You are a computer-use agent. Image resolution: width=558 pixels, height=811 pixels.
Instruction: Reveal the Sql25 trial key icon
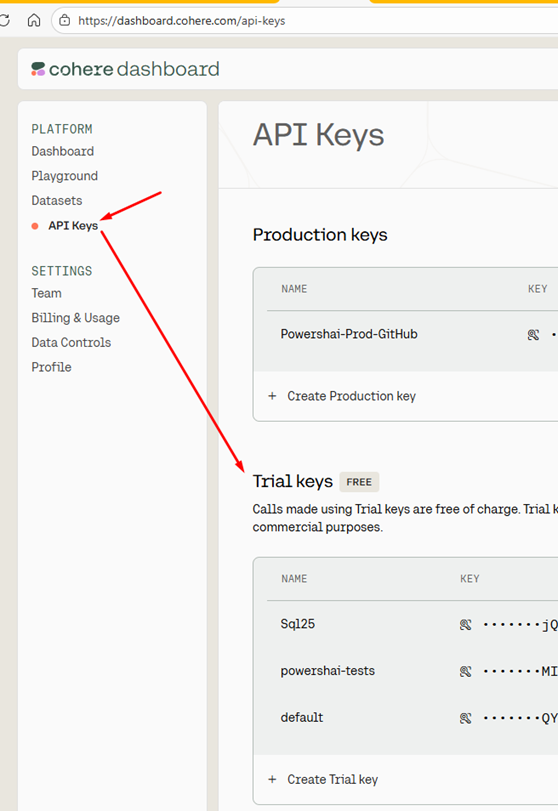click(x=465, y=625)
